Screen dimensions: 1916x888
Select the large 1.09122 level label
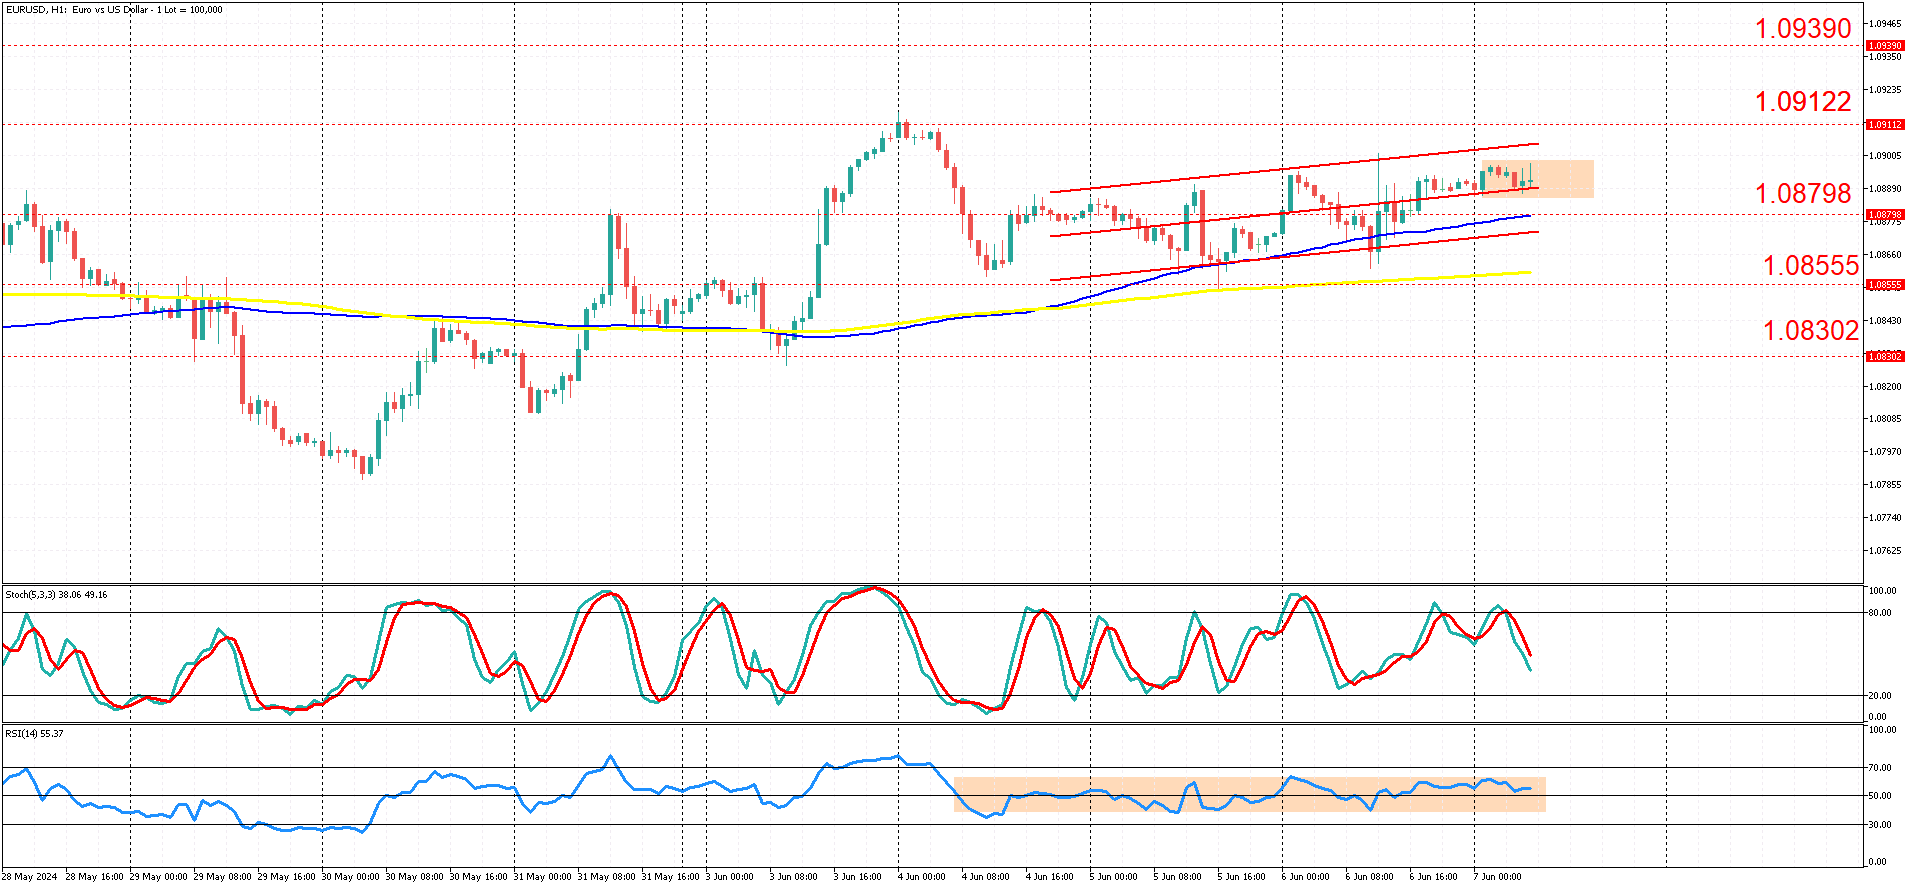tap(1803, 101)
